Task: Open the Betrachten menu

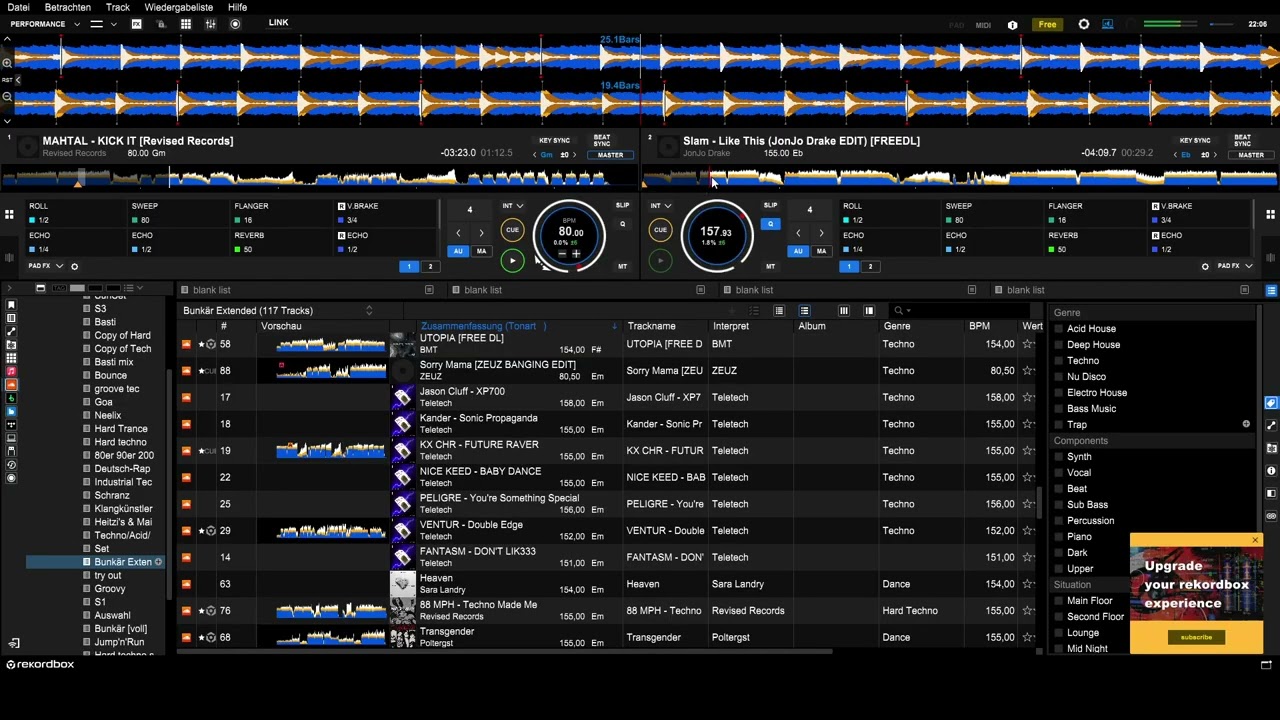Action: click(x=68, y=7)
